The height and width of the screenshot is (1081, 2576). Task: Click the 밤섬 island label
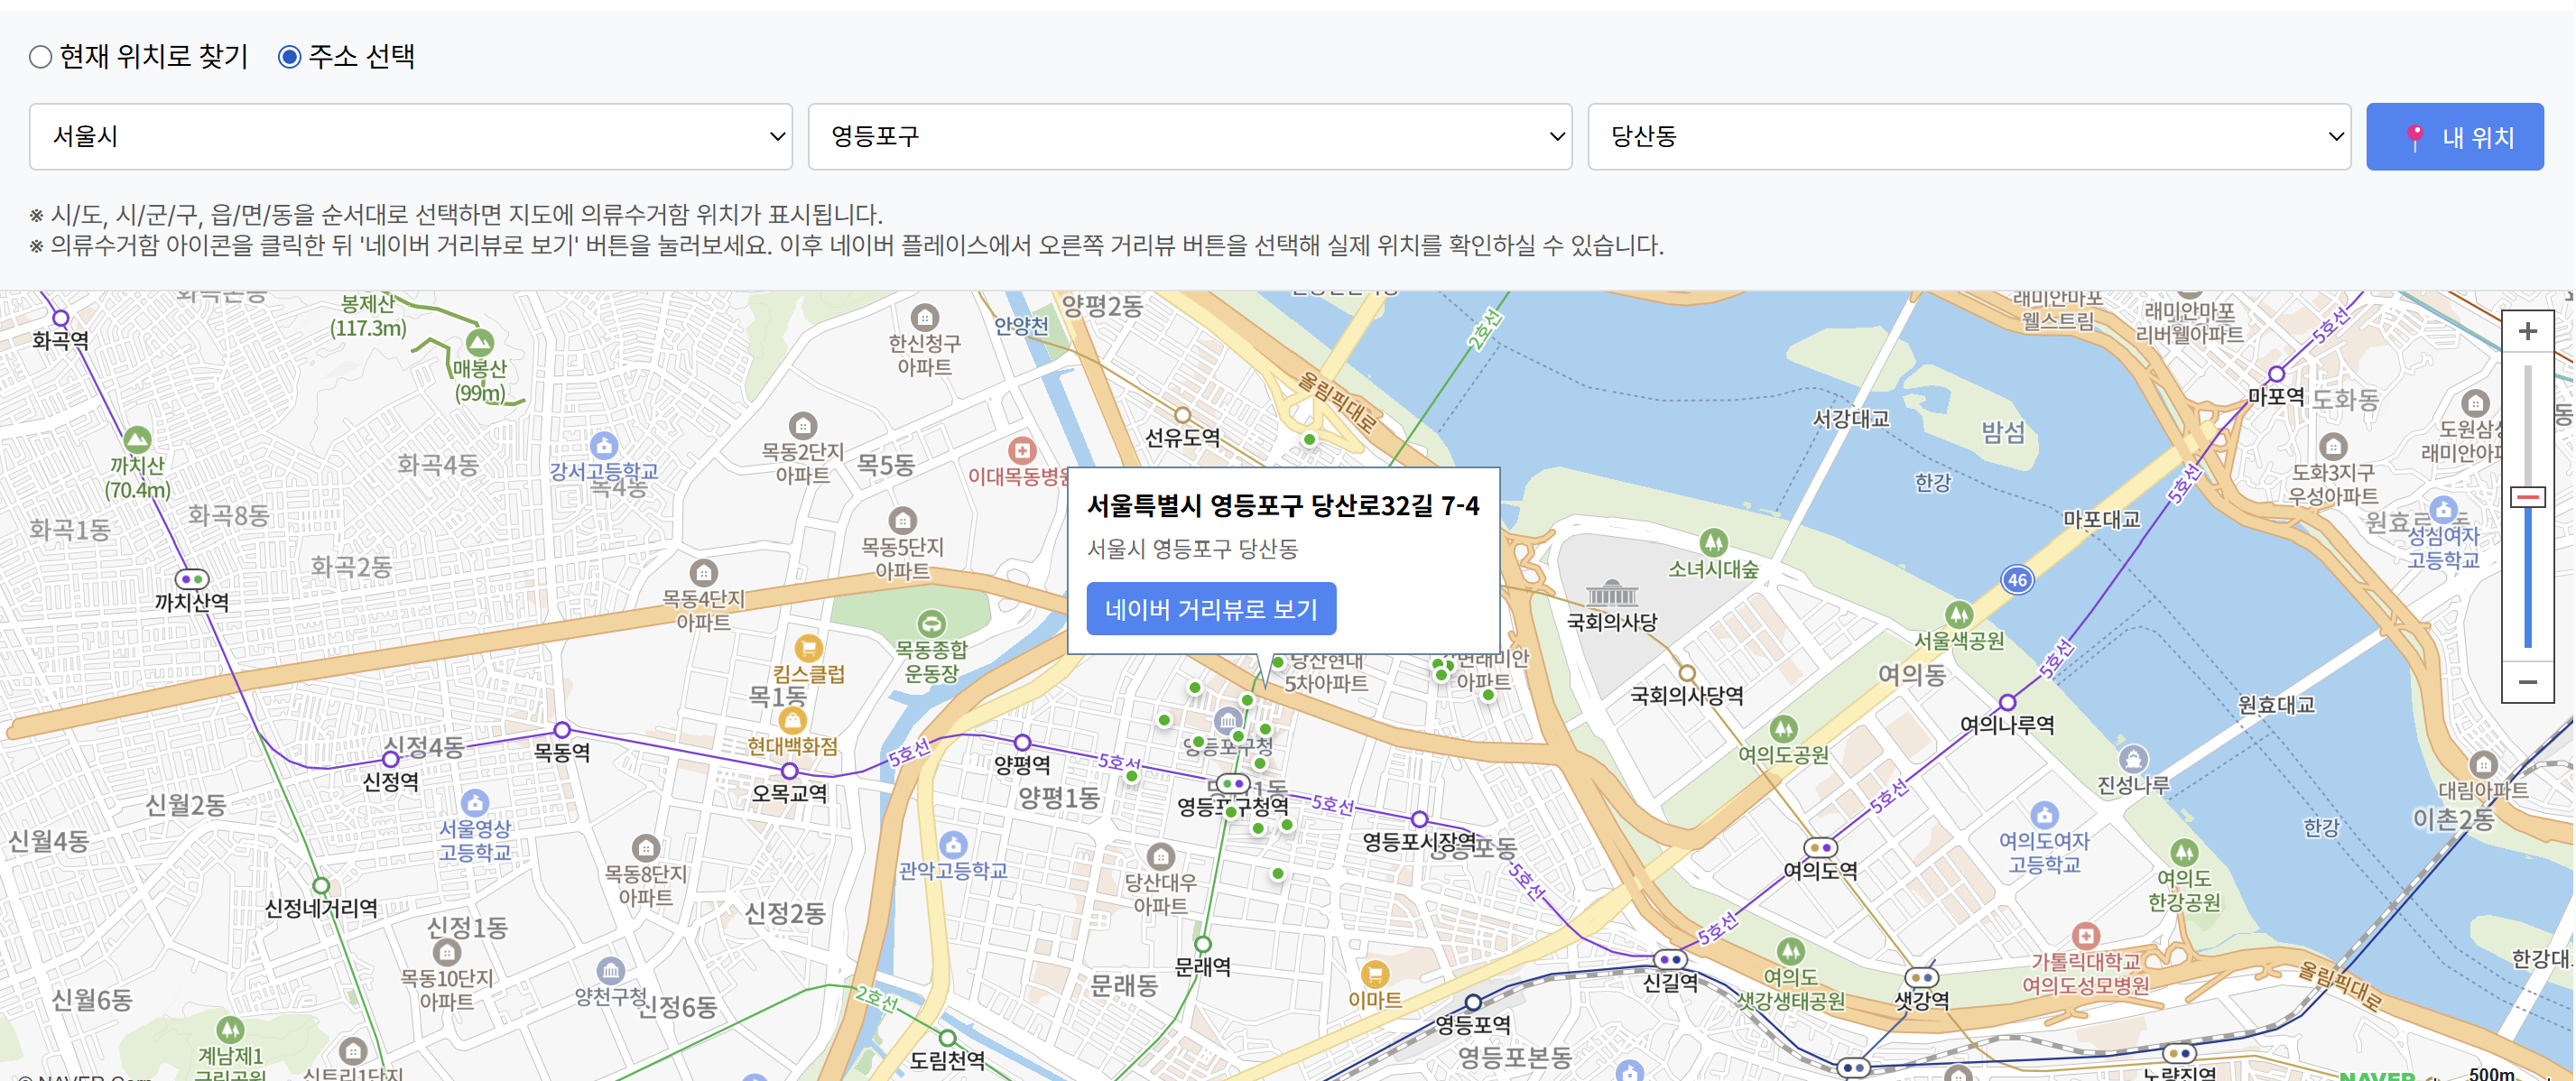(x=2003, y=432)
